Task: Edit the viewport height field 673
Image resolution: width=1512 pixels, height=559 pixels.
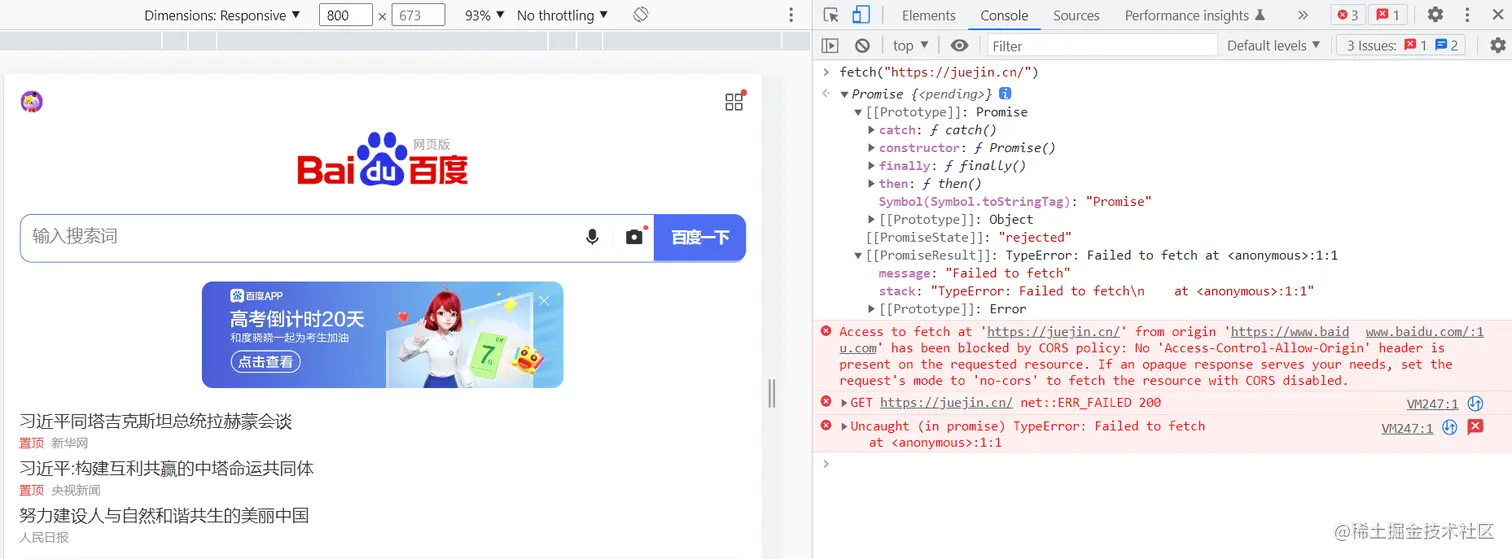Action: (x=418, y=15)
